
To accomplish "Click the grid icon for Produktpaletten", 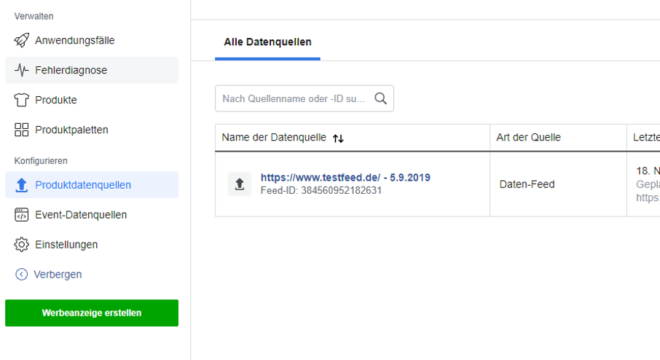I will coord(21,130).
